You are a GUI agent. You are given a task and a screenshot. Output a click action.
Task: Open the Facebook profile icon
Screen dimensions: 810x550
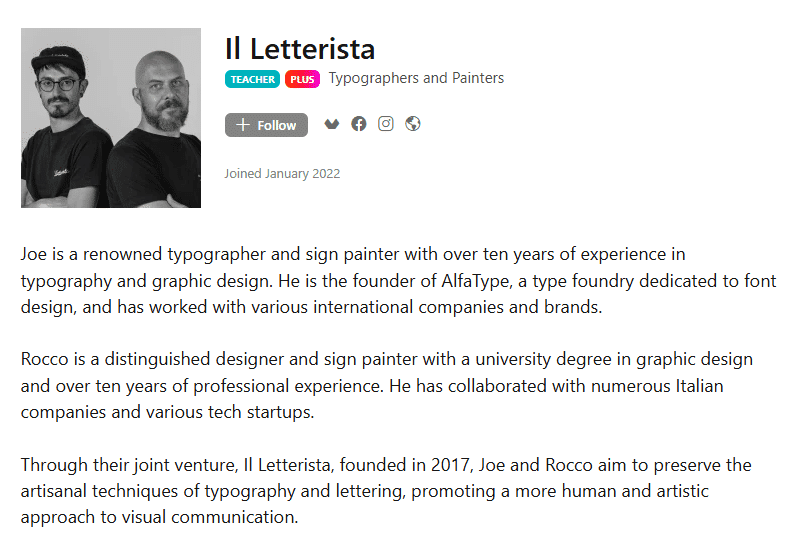[x=359, y=124]
